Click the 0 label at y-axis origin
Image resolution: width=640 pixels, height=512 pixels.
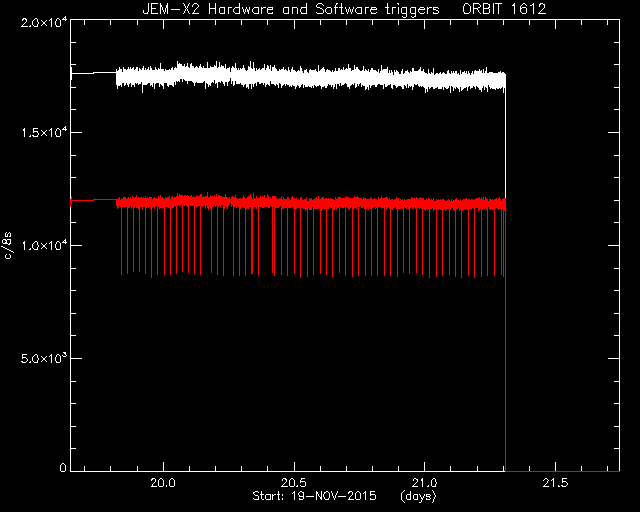point(63,468)
